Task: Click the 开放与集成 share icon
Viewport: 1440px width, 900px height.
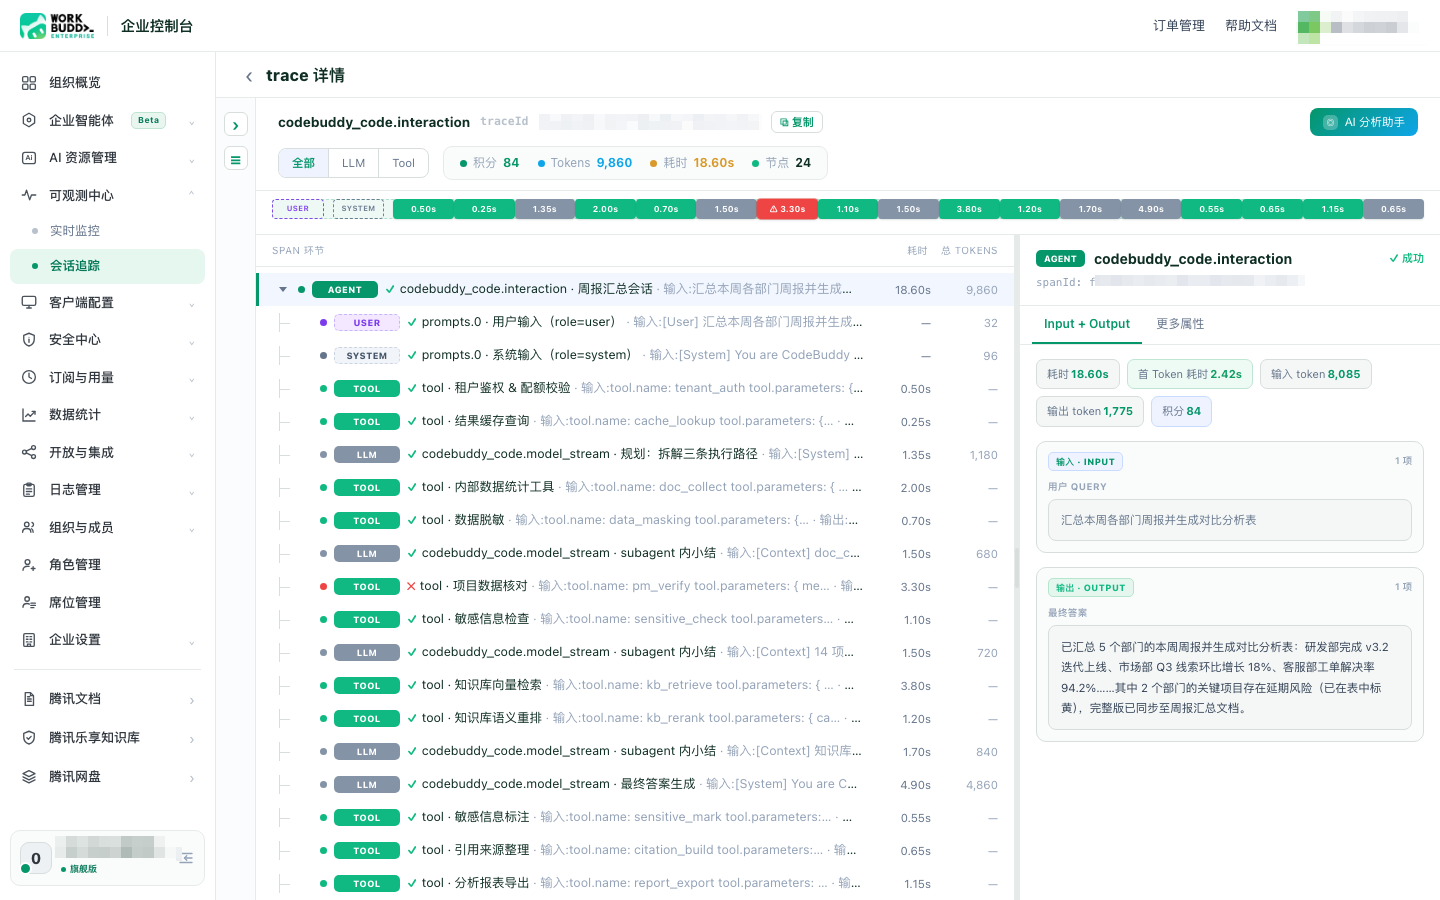Action: pos(29,453)
